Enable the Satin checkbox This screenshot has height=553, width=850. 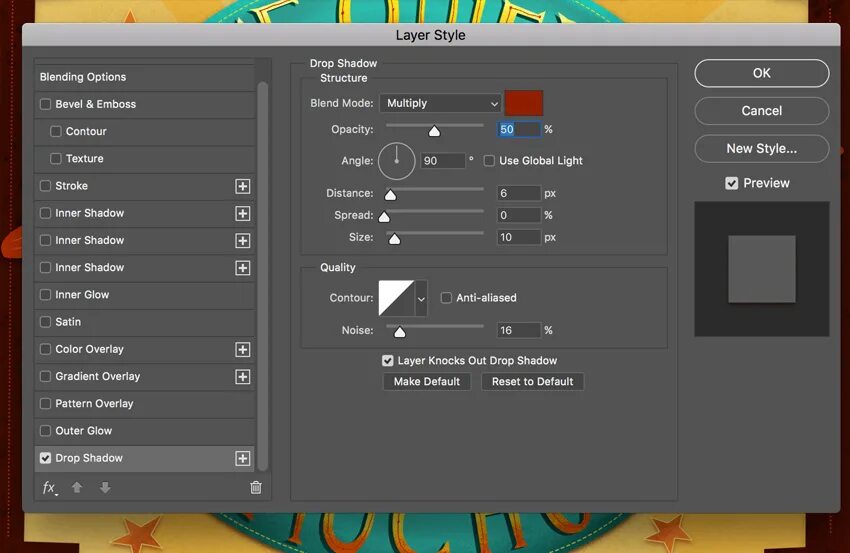click(x=46, y=322)
